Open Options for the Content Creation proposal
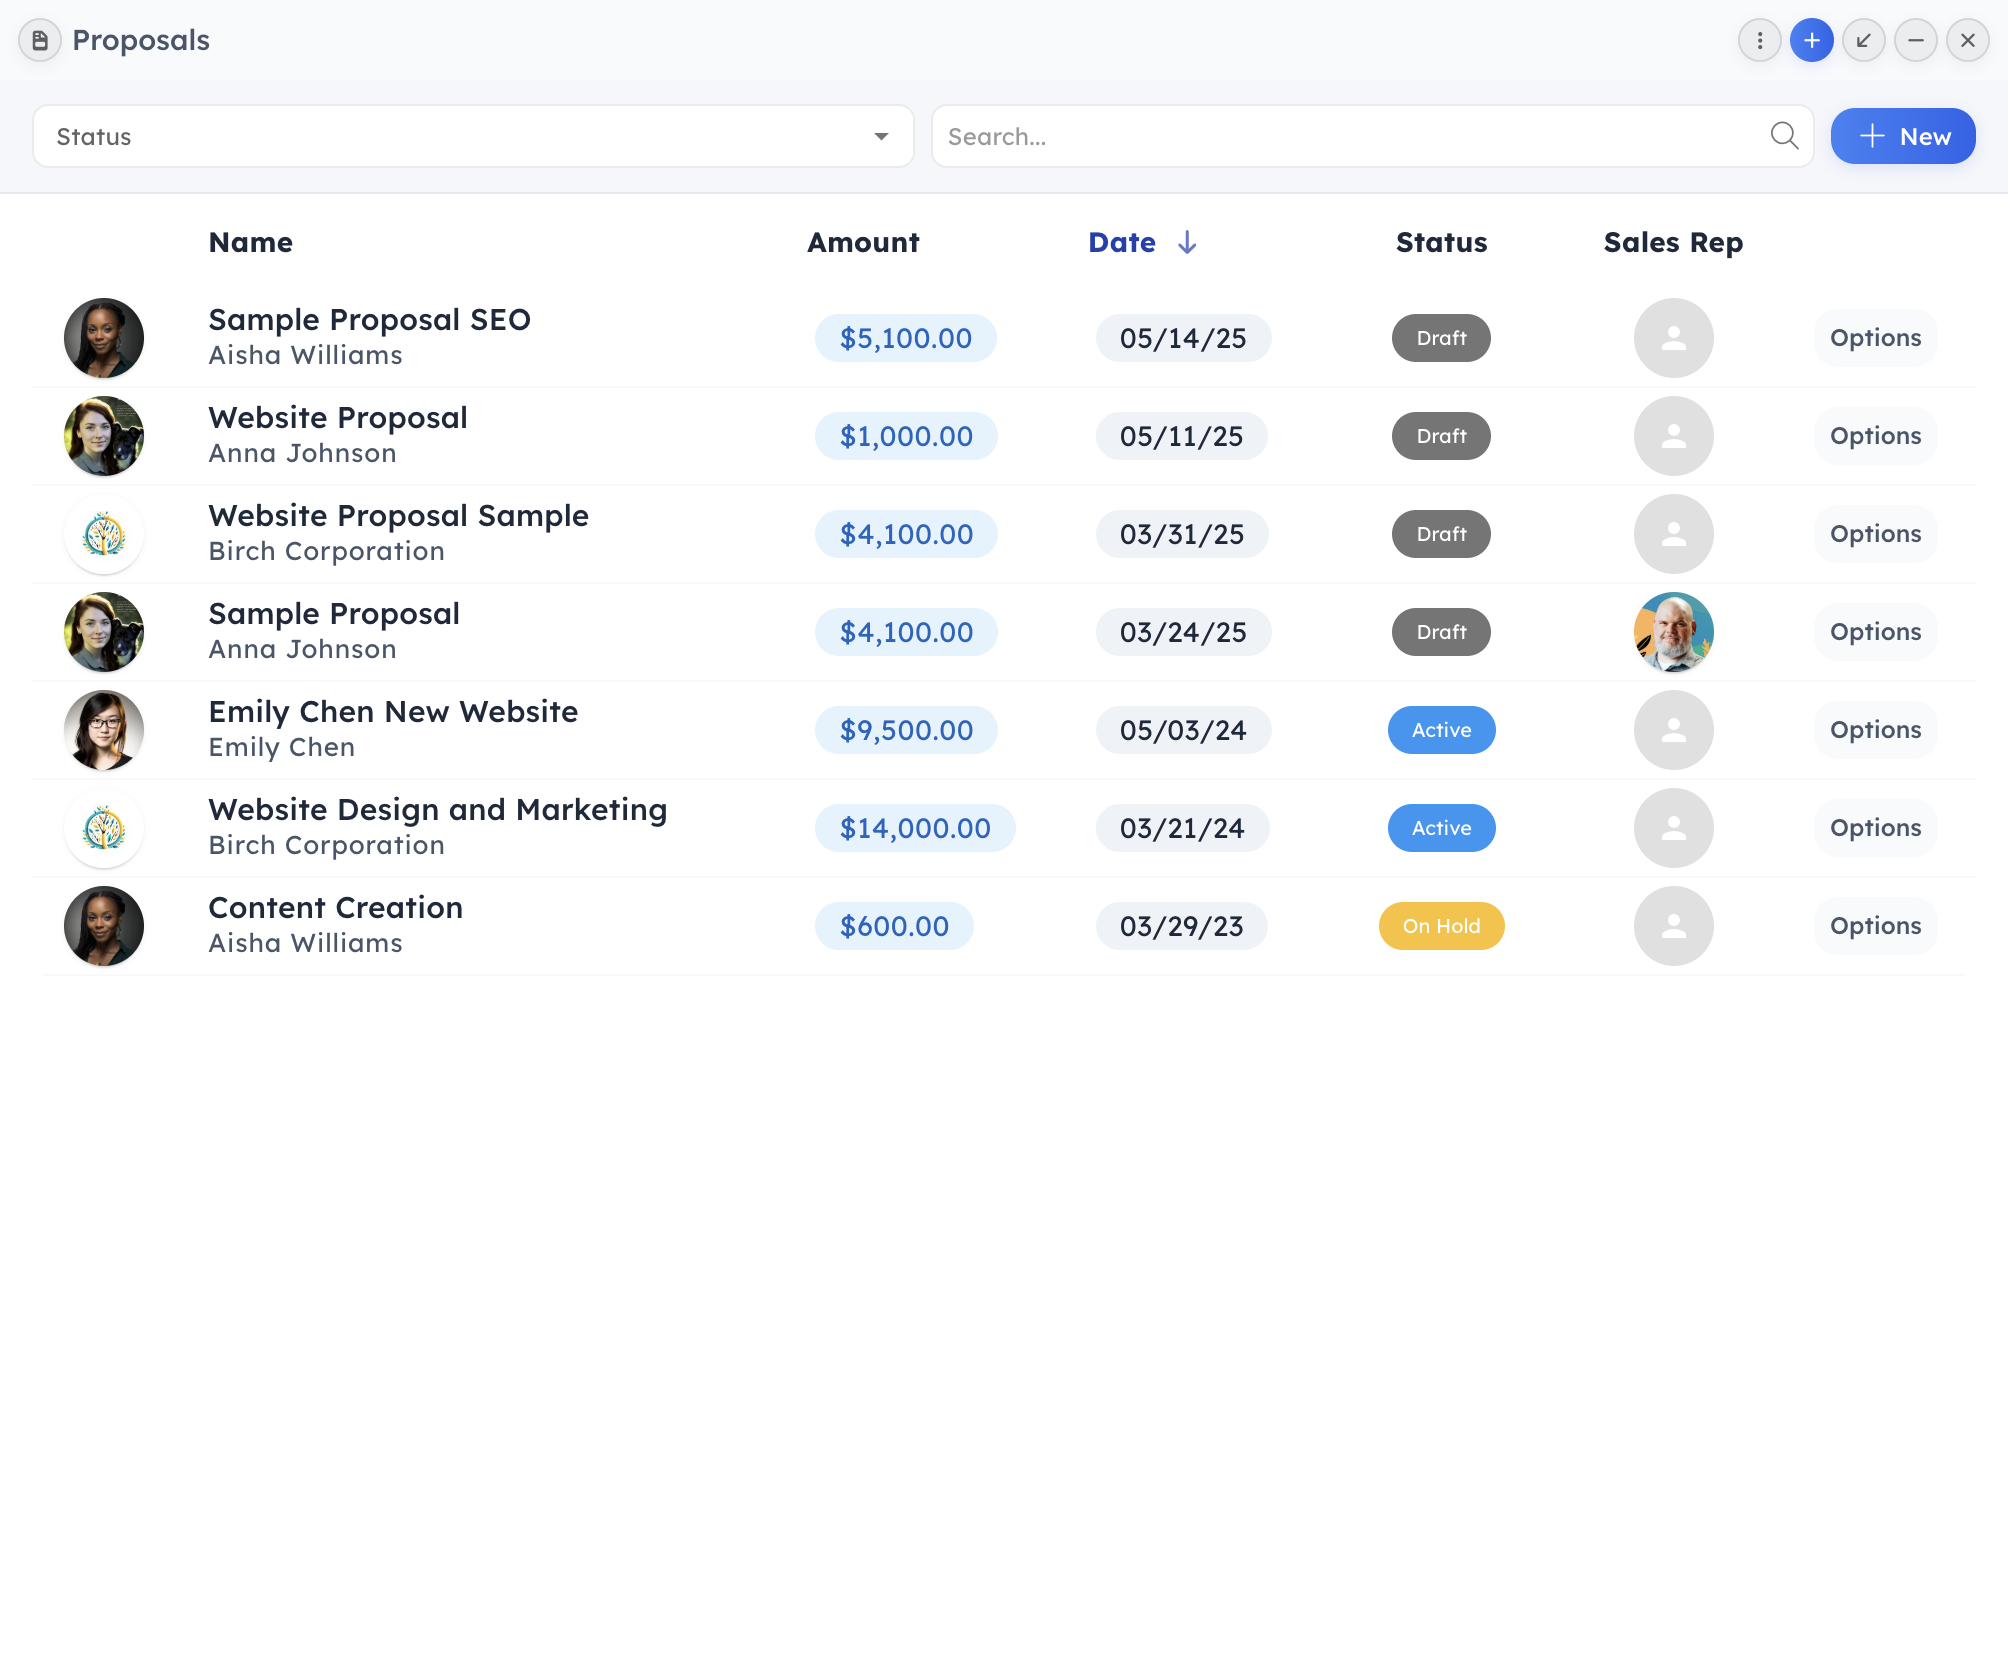Screen dimensions: 2008x1662 coord(1875,926)
